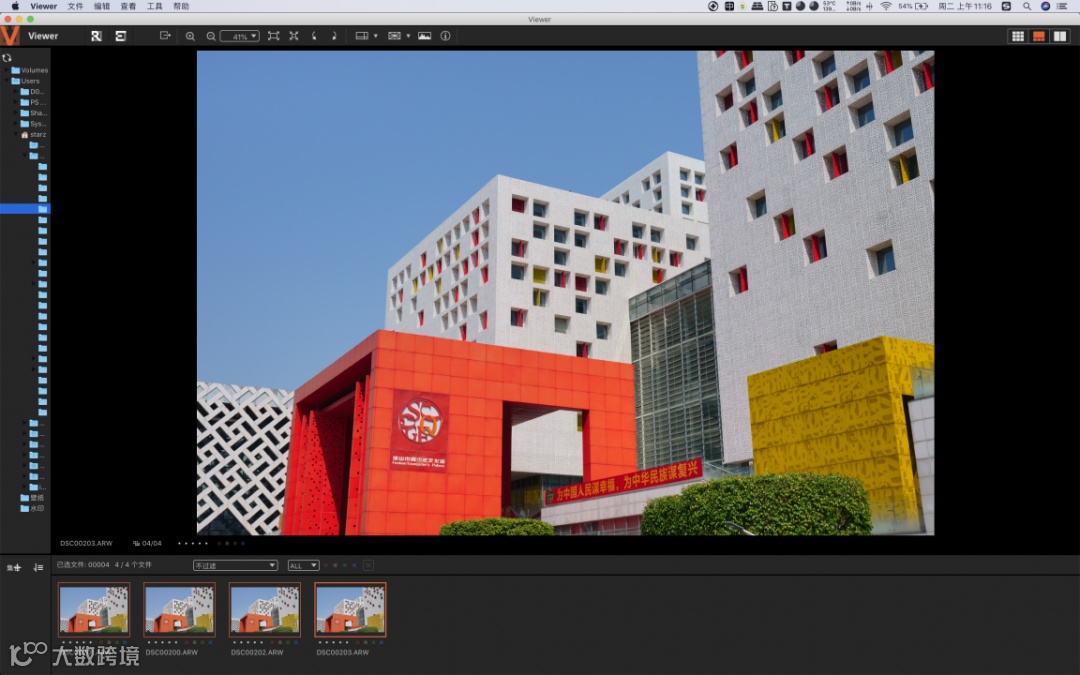Clear the label filter with X button
Image resolution: width=1080 pixels, height=675 pixels.
(x=368, y=565)
